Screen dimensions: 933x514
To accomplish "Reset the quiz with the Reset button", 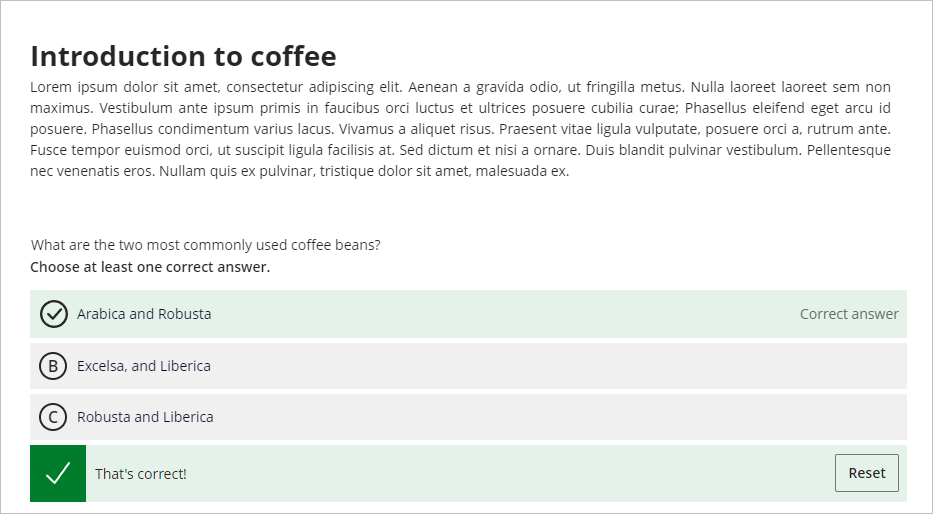I will pyautogui.click(x=867, y=473).
